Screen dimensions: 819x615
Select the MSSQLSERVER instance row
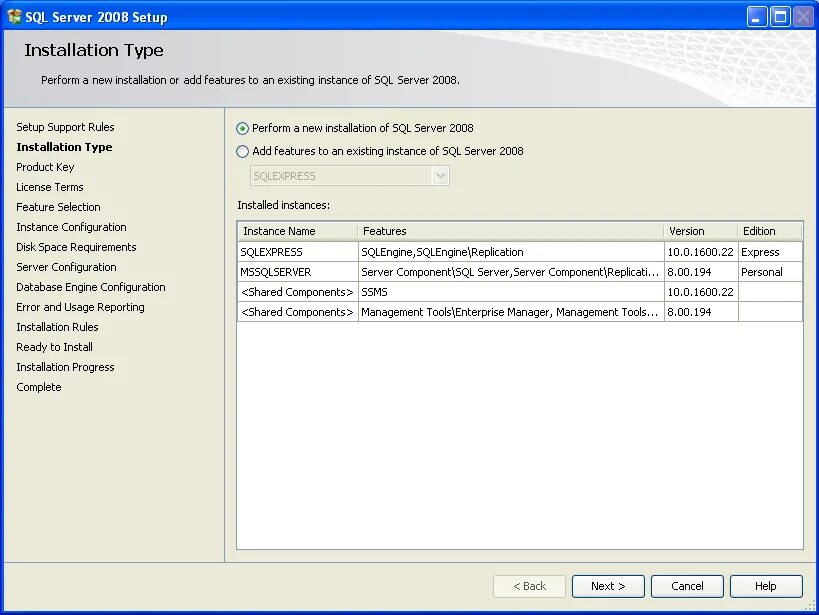coord(520,272)
